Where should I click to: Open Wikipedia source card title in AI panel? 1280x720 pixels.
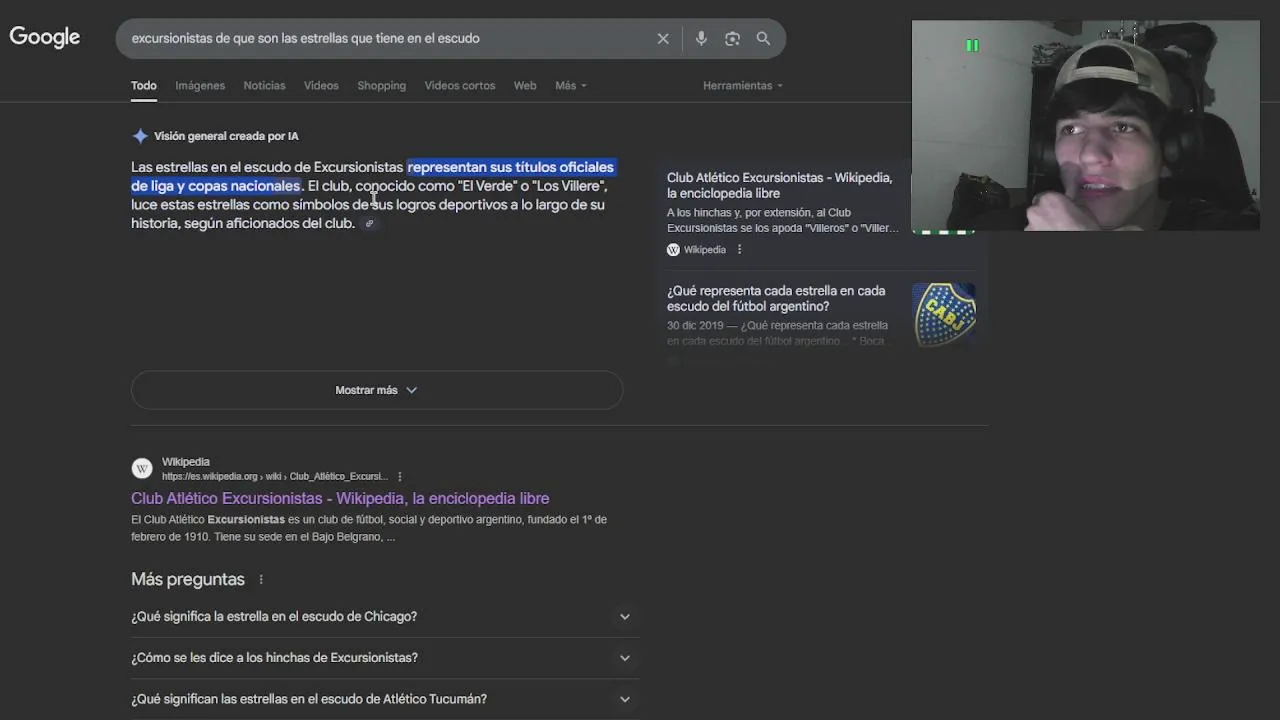(780, 185)
